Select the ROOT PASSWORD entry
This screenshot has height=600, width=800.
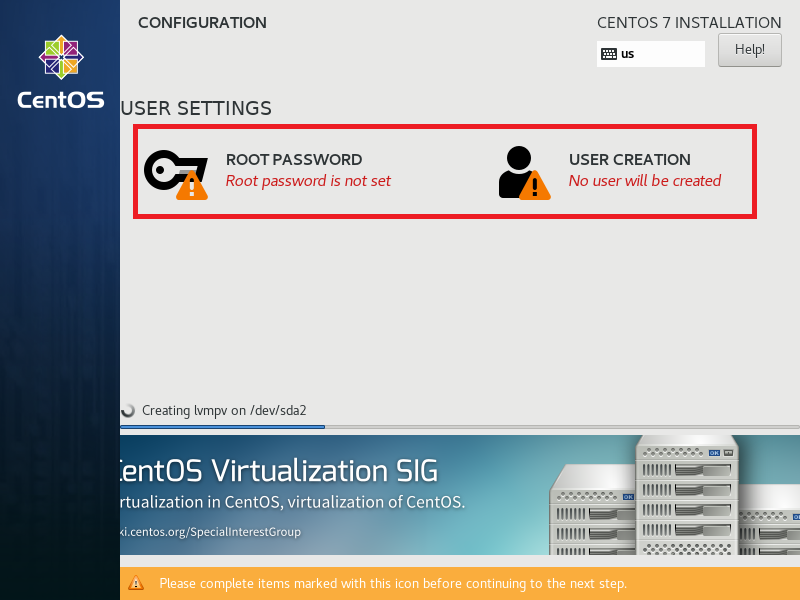[293, 160]
